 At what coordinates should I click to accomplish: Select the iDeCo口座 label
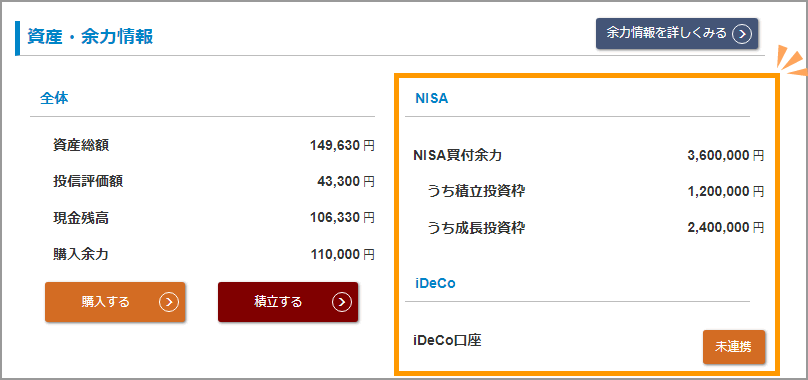point(447,341)
